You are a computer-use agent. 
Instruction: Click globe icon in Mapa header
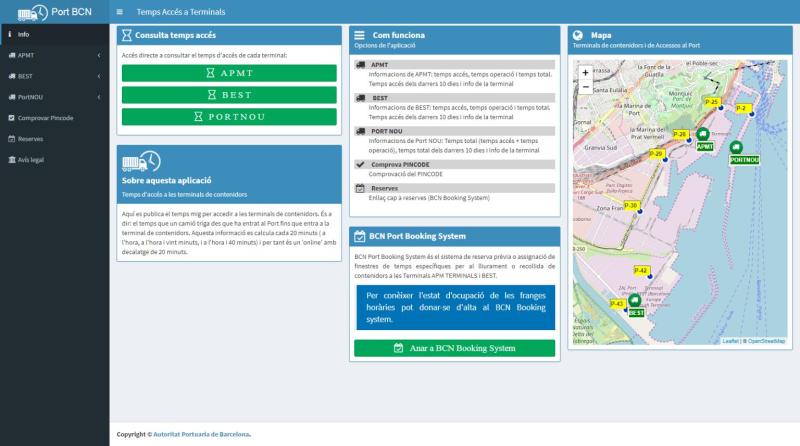[578, 35]
